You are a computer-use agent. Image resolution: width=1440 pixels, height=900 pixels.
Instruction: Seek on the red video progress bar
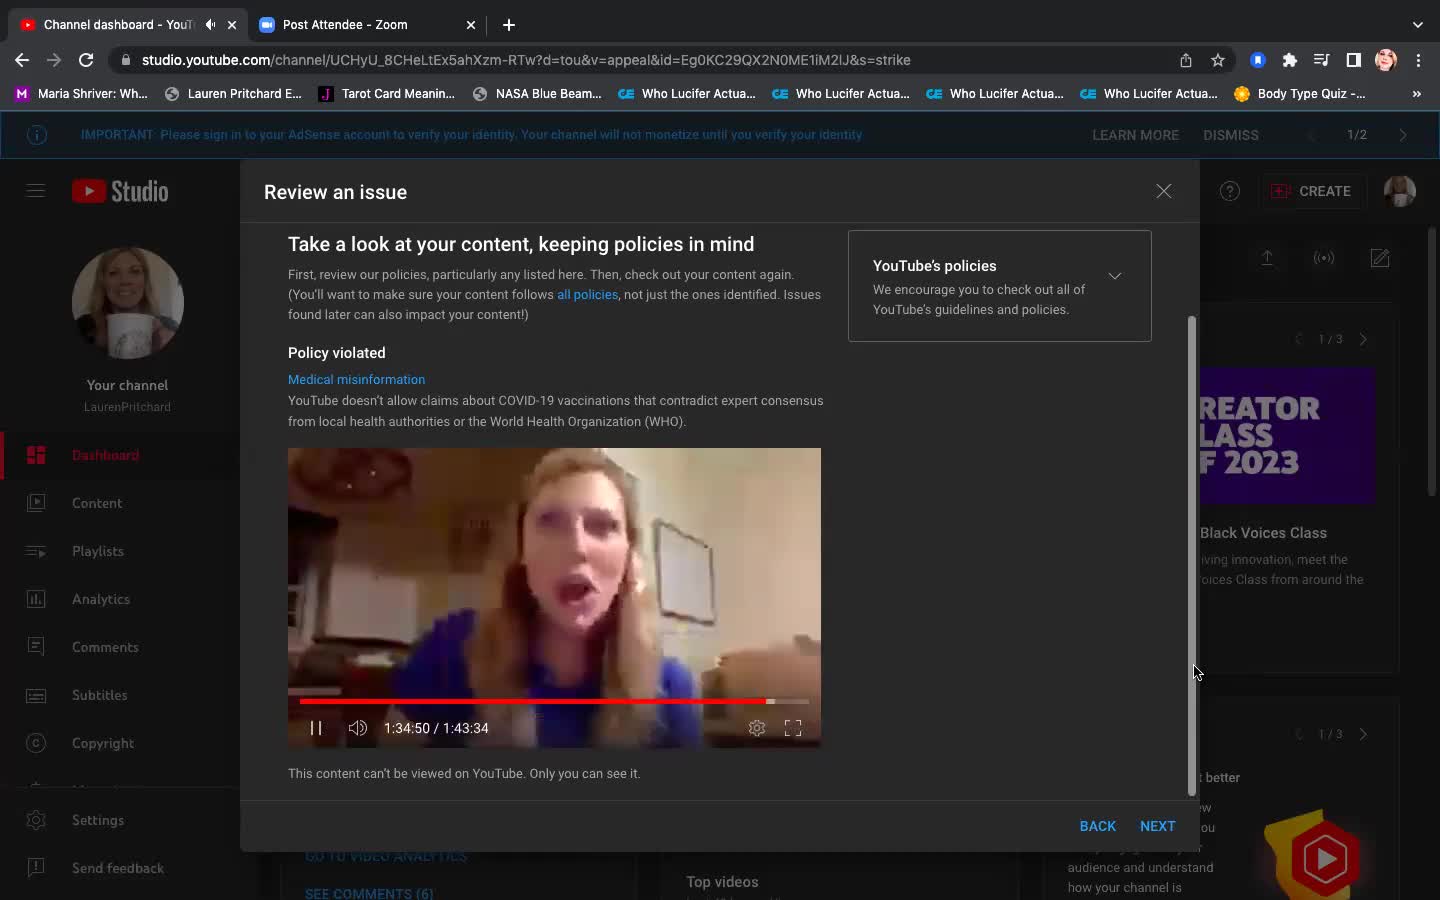[x=554, y=701]
